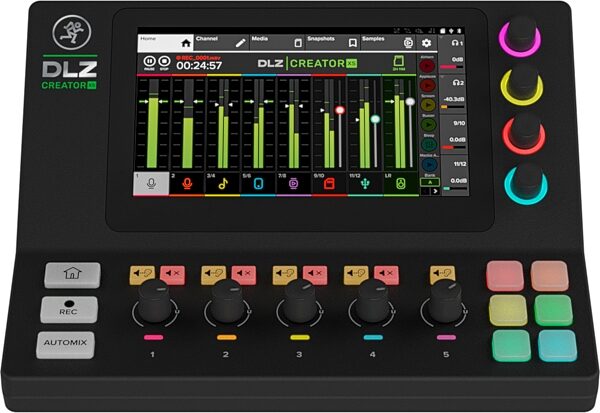Image resolution: width=600 pixels, height=413 pixels.
Task: Go to next sample bank arrow
Action: [x=435, y=191]
